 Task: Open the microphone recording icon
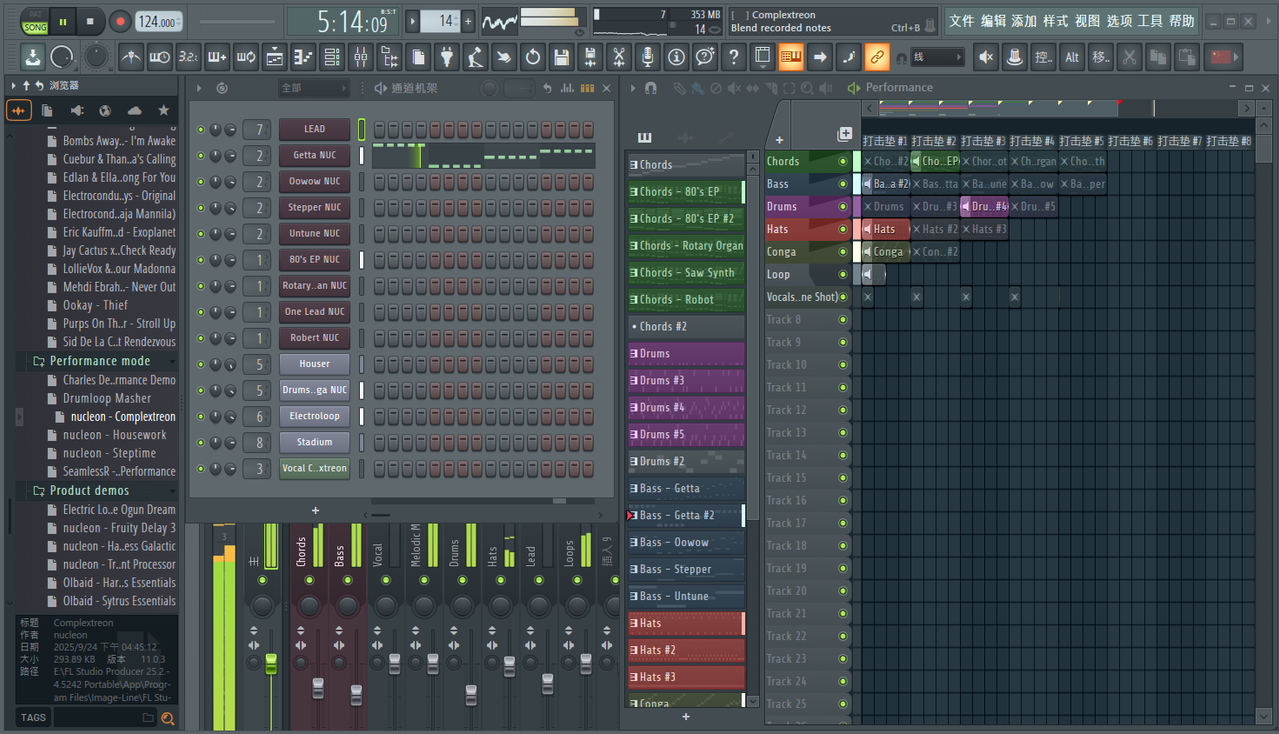click(x=648, y=57)
